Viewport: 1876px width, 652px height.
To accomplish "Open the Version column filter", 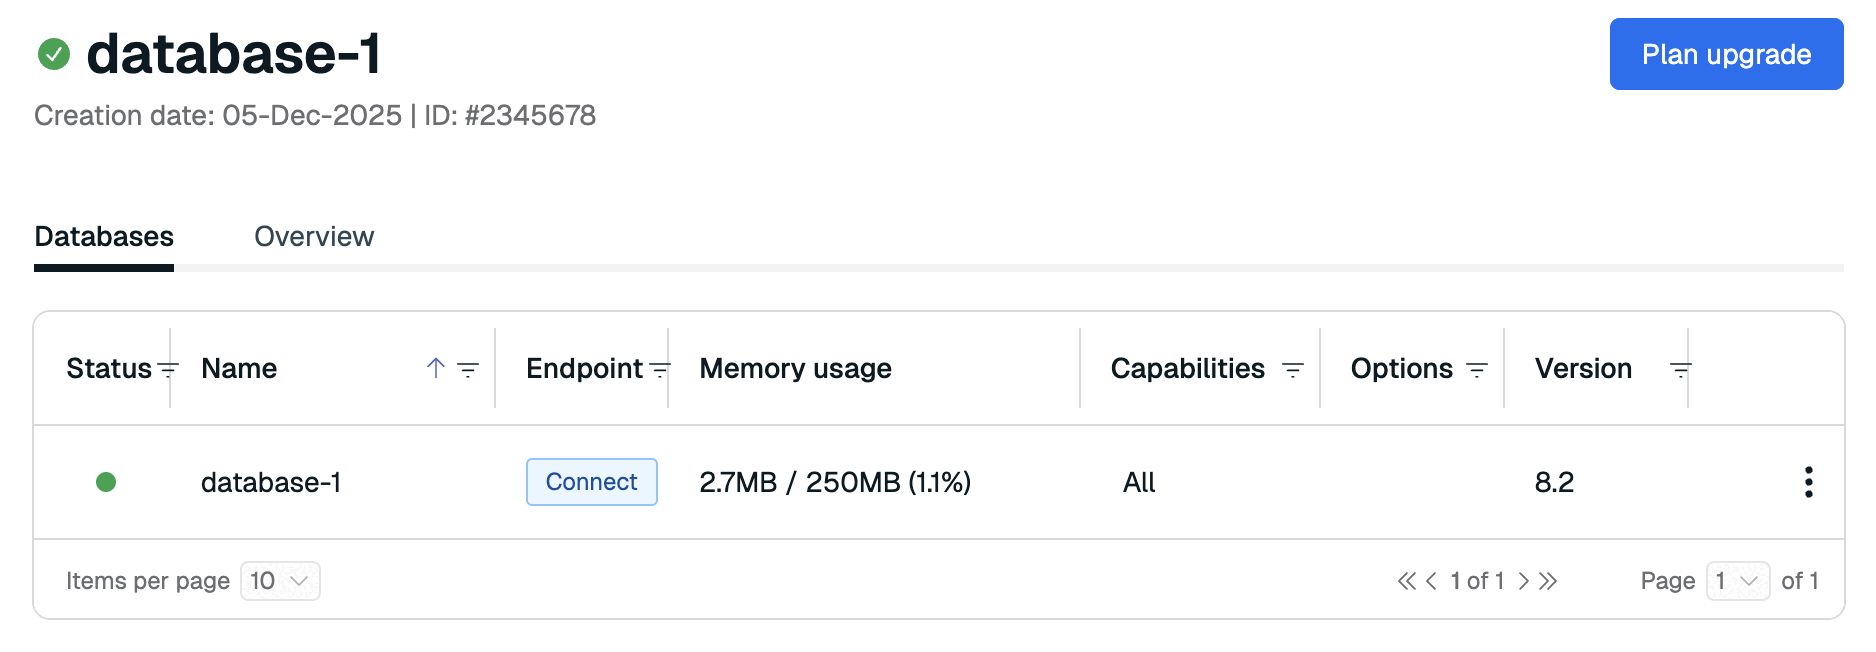I will click(x=1680, y=370).
